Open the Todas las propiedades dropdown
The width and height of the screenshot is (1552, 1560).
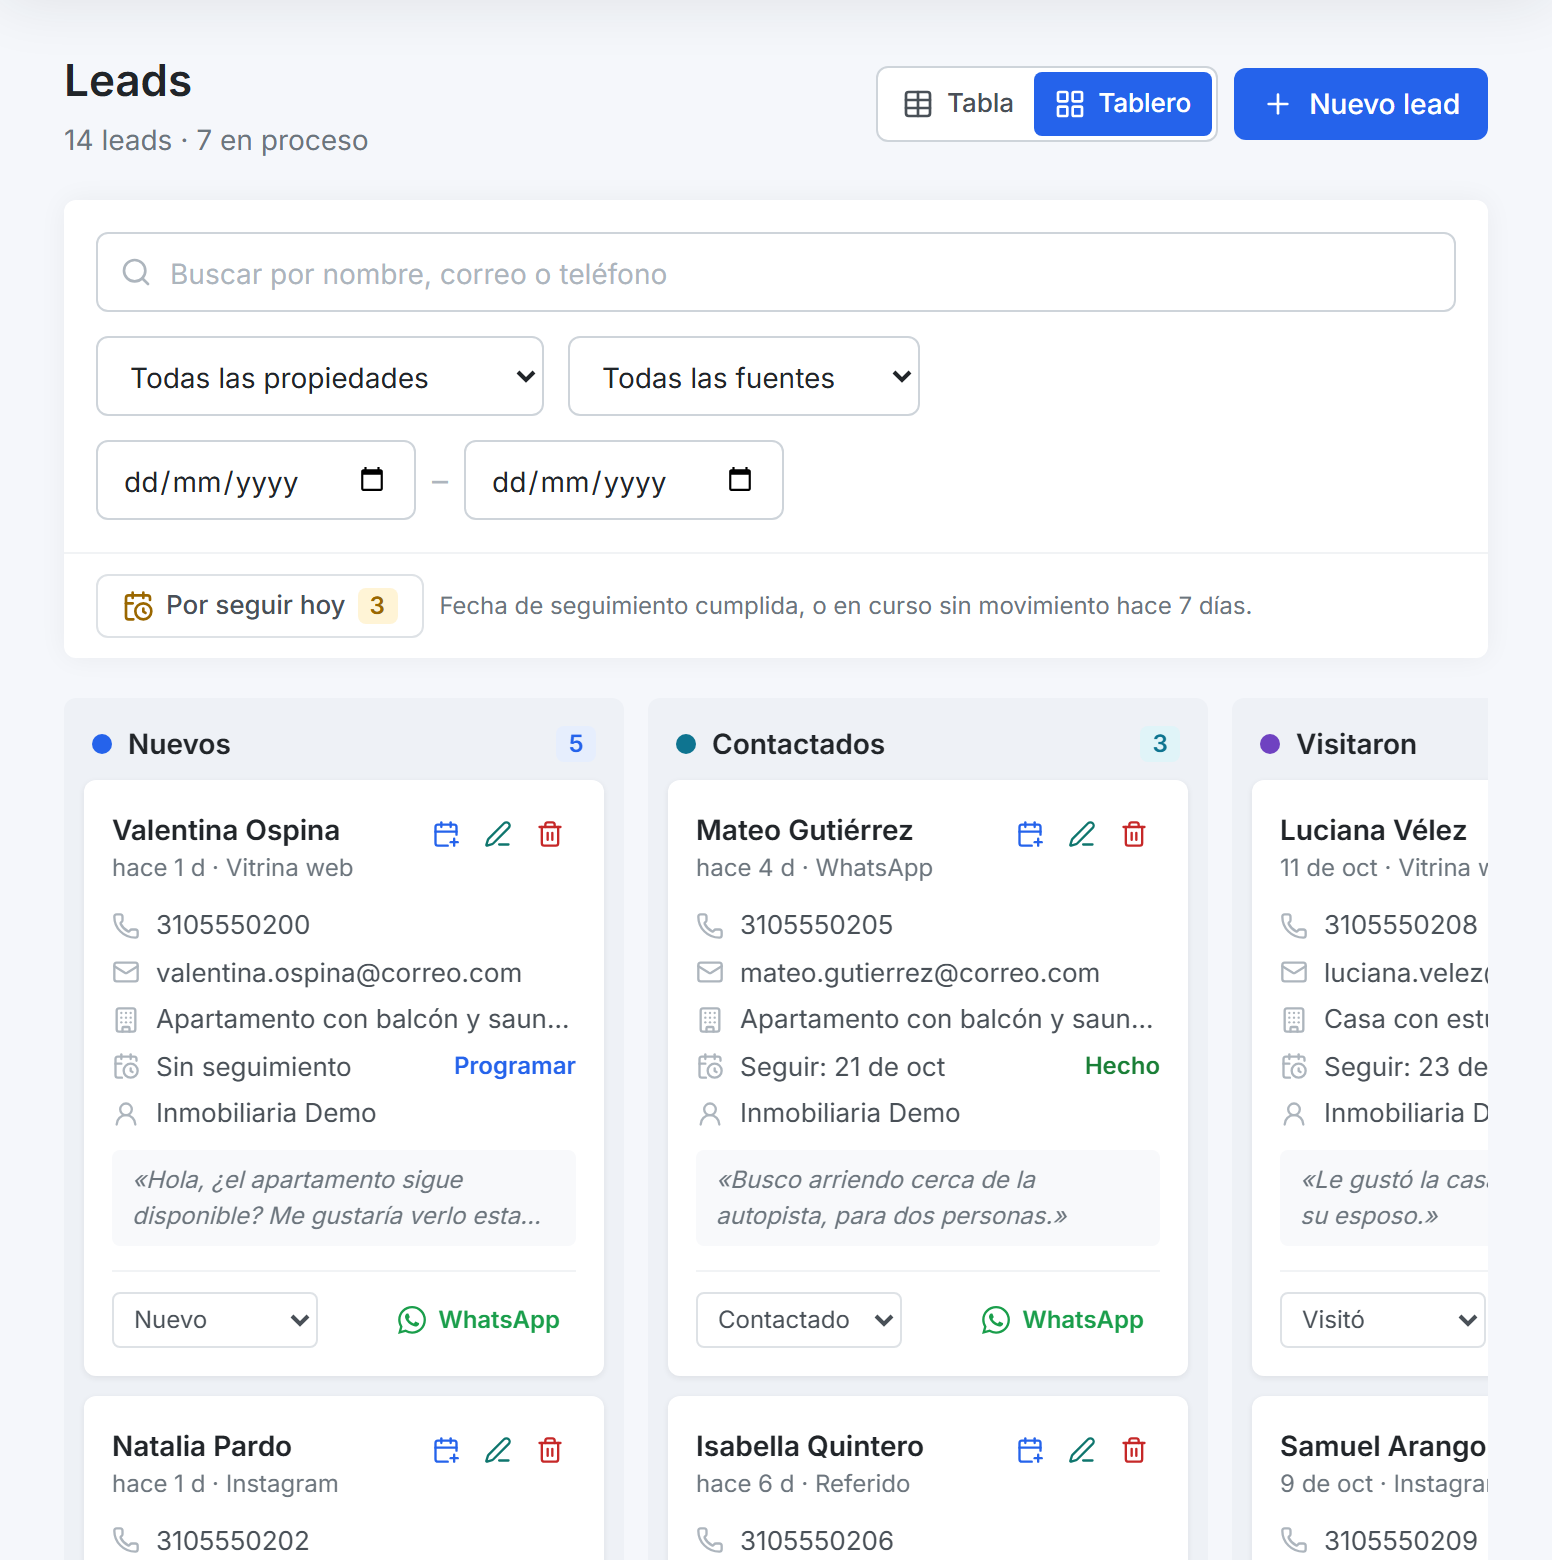coord(320,376)
